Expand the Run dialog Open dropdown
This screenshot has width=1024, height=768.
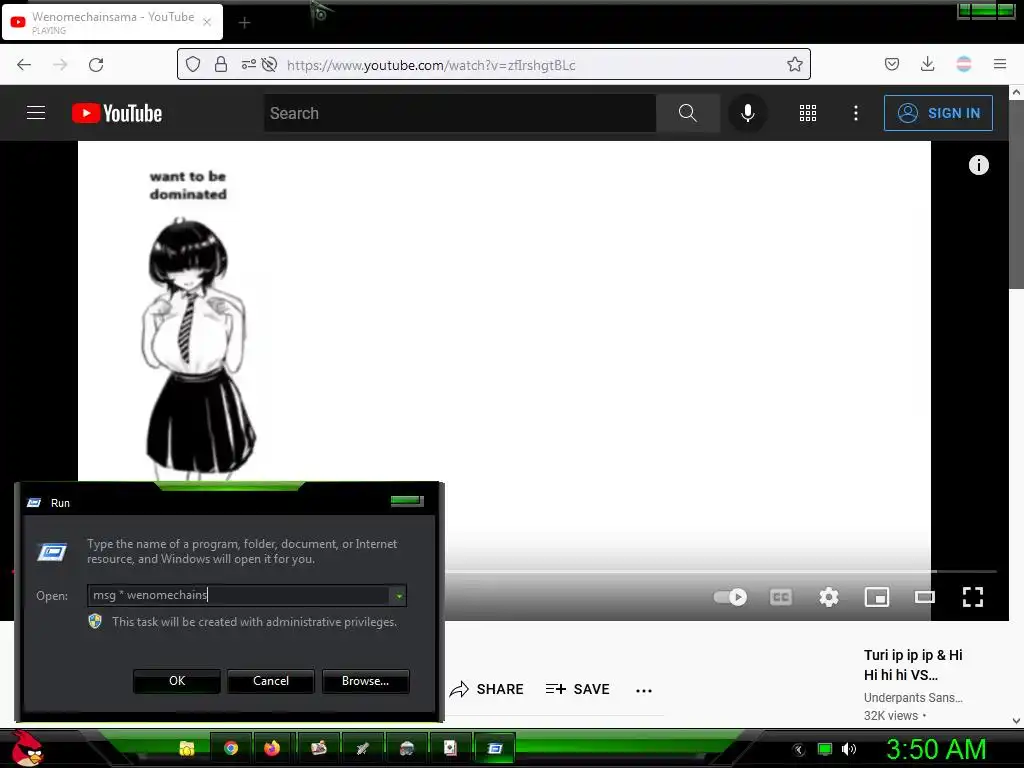click(x=399, y=596)
